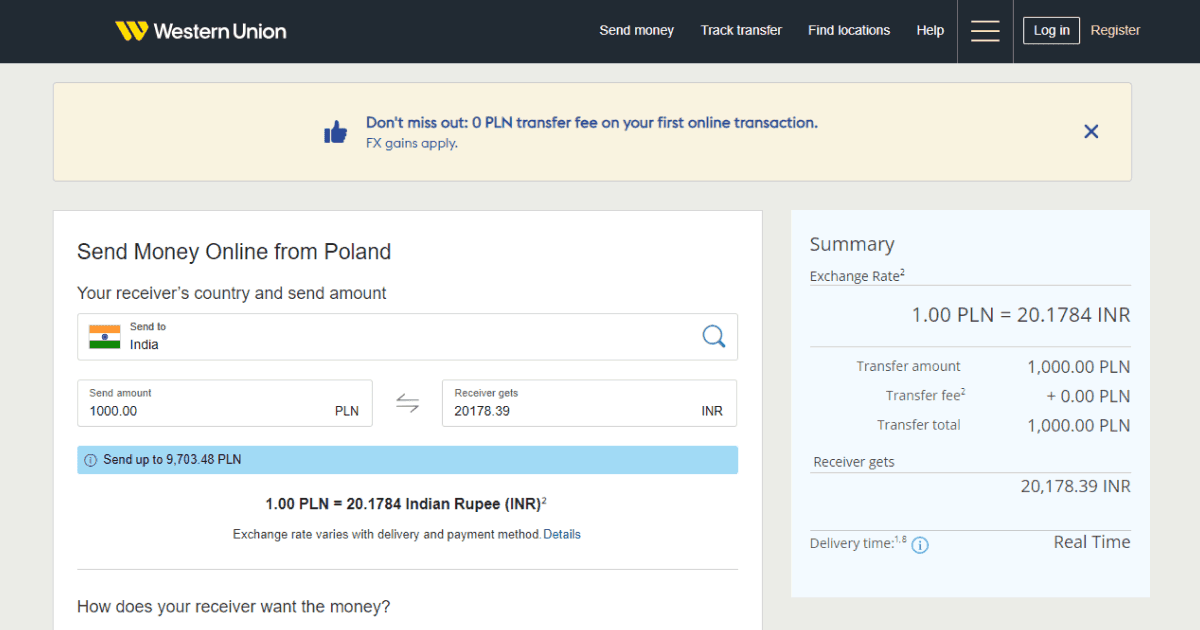Open the Register link
Image resolution: width=1200 pixels, height=630 pixels.
point(1115,30)
